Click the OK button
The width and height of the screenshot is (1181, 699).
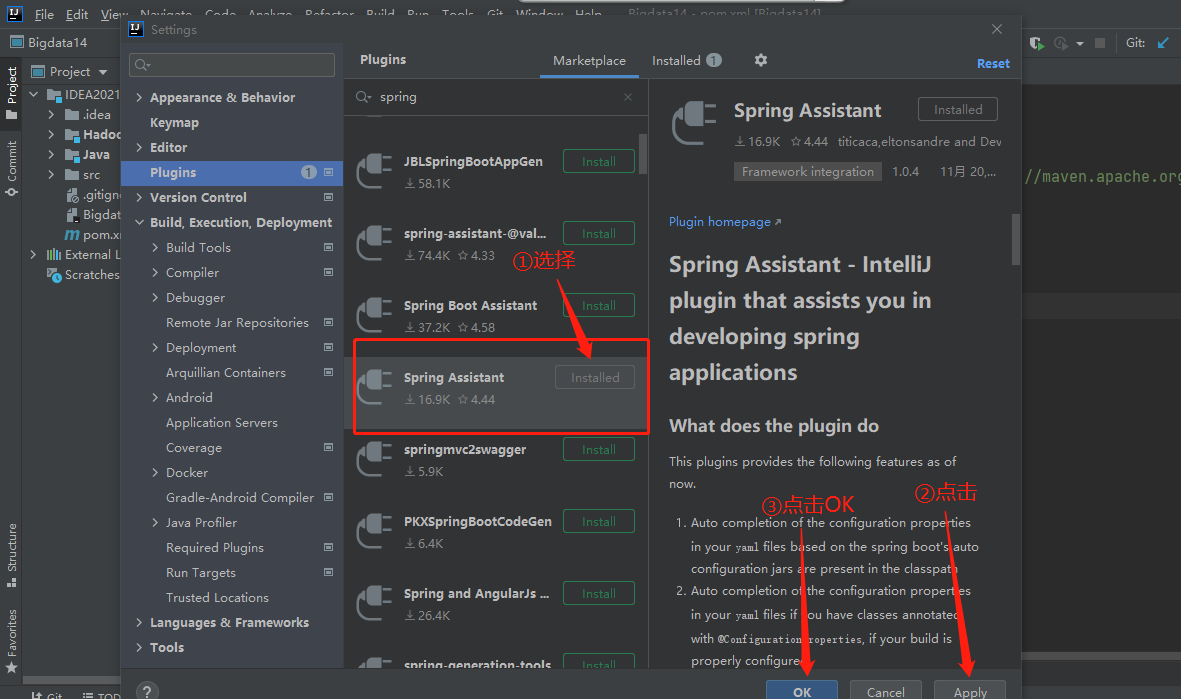click(802, 691)
